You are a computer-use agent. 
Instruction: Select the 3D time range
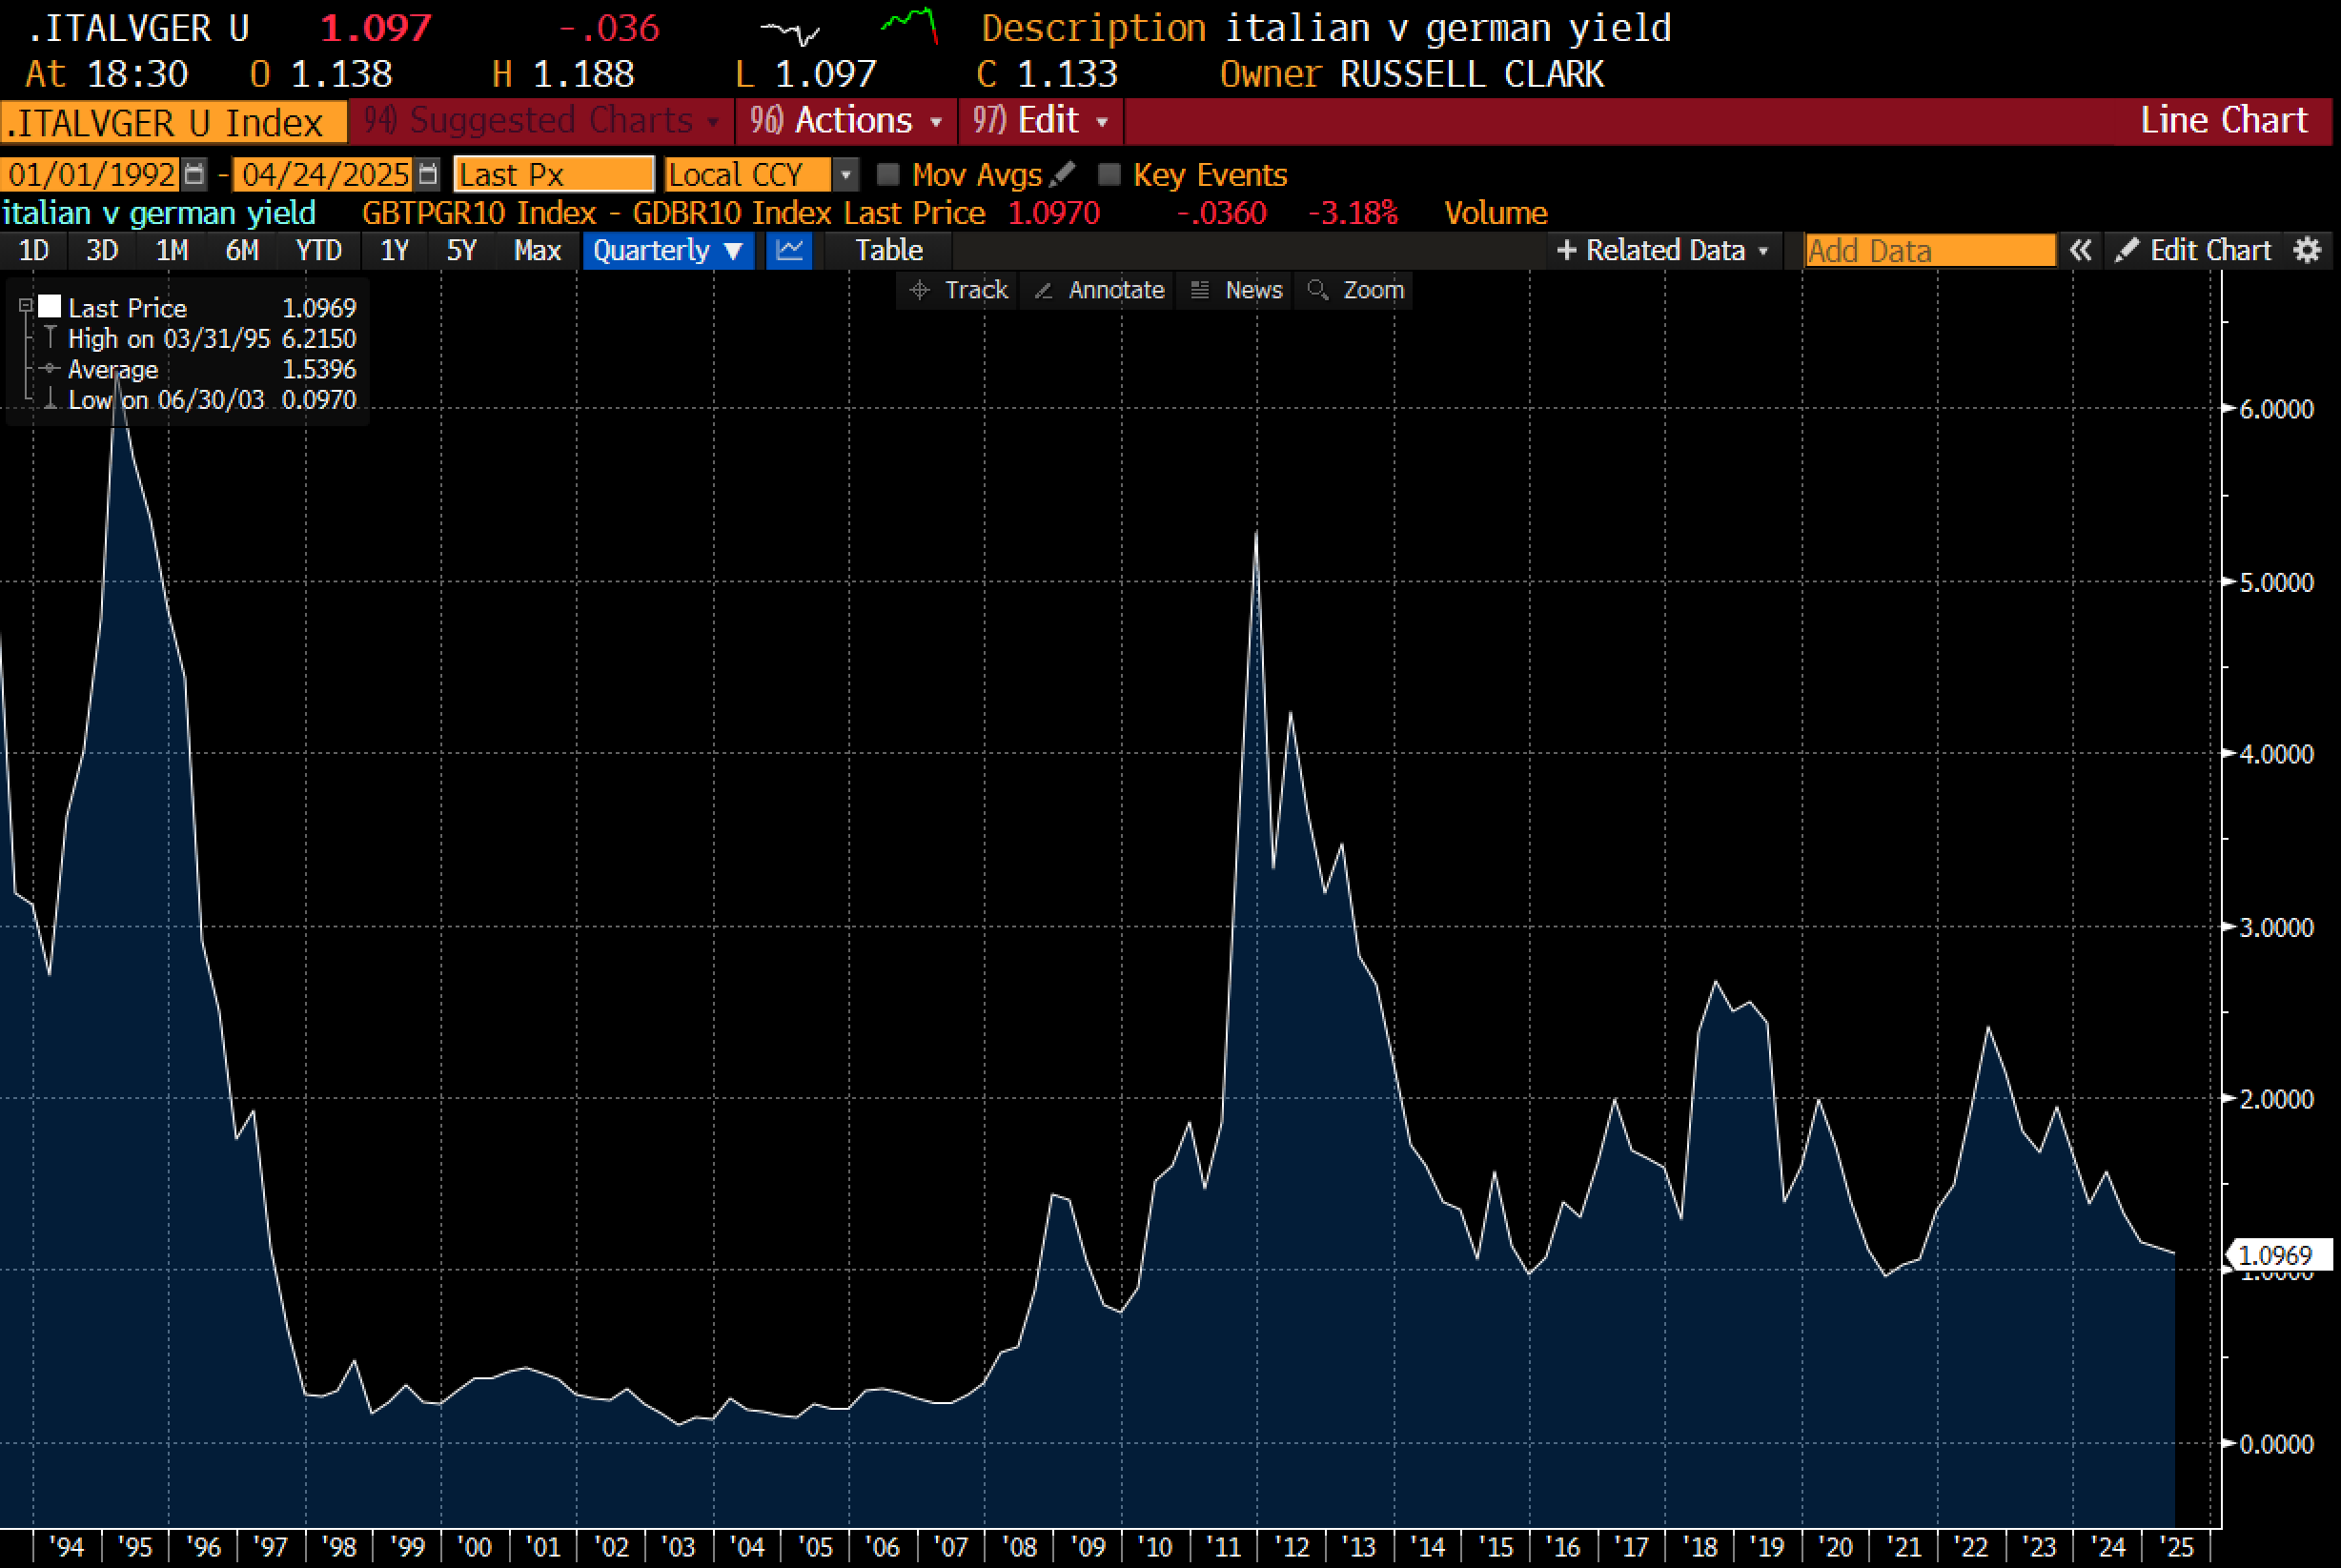[x=102, y=250]
